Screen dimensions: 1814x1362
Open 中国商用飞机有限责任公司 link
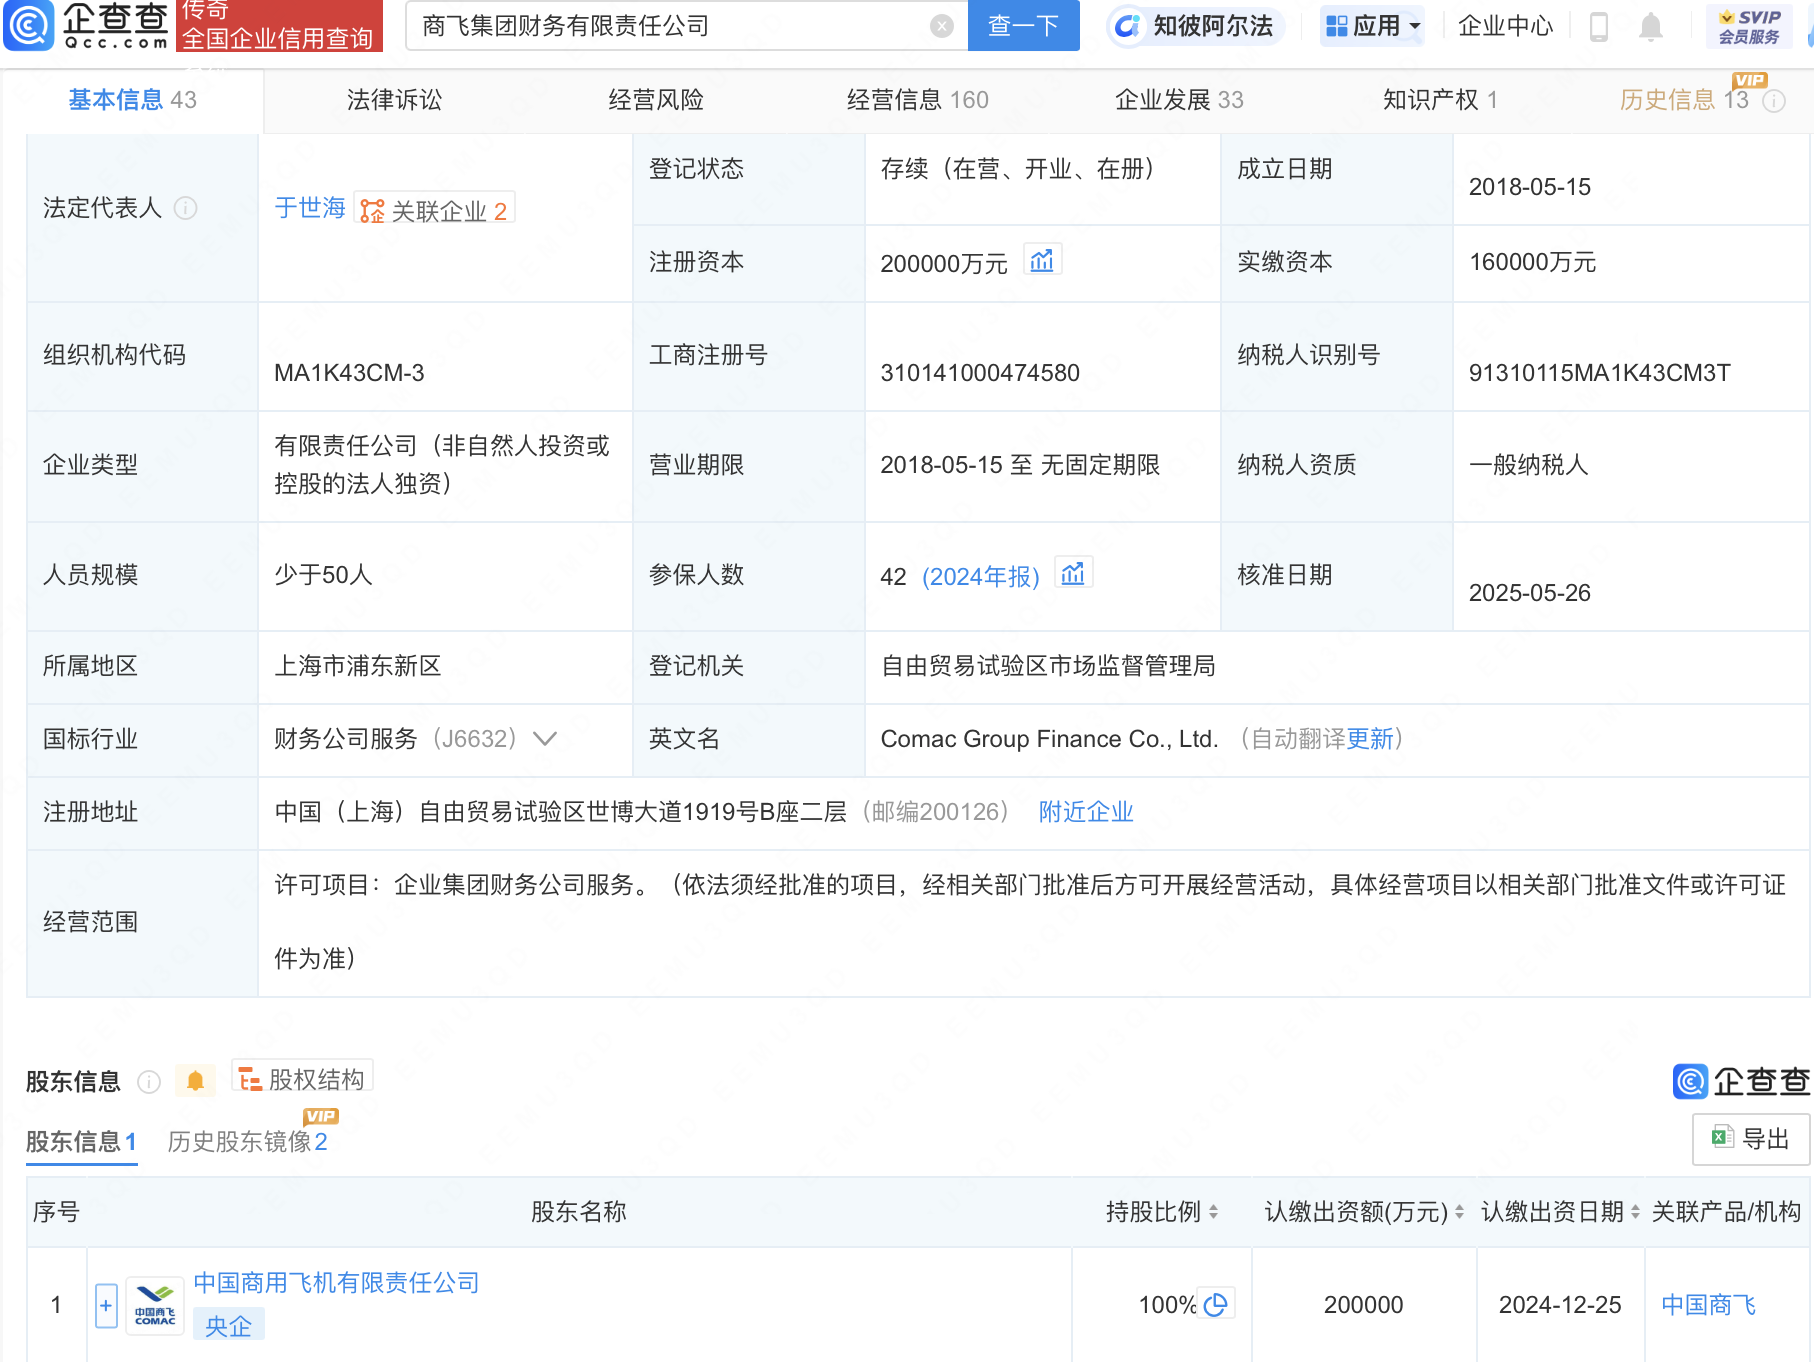click(x=336, y=1283)
